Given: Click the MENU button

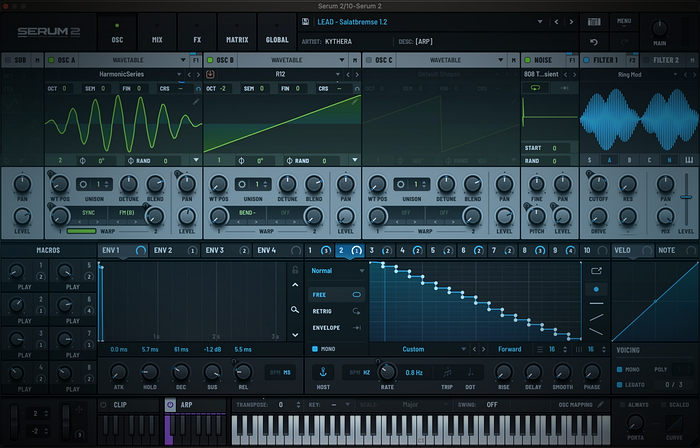Looking at the screenshot, I should point(624,20).
